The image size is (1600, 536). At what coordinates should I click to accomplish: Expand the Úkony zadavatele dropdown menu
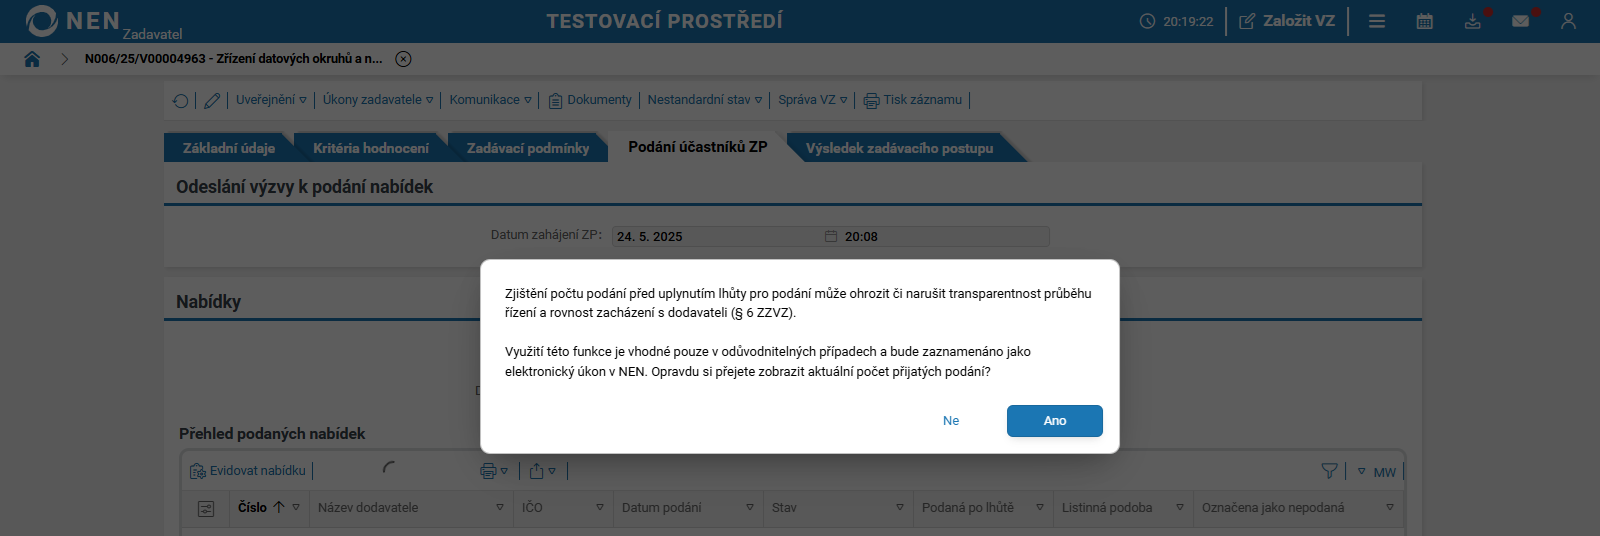pos(378,100)
